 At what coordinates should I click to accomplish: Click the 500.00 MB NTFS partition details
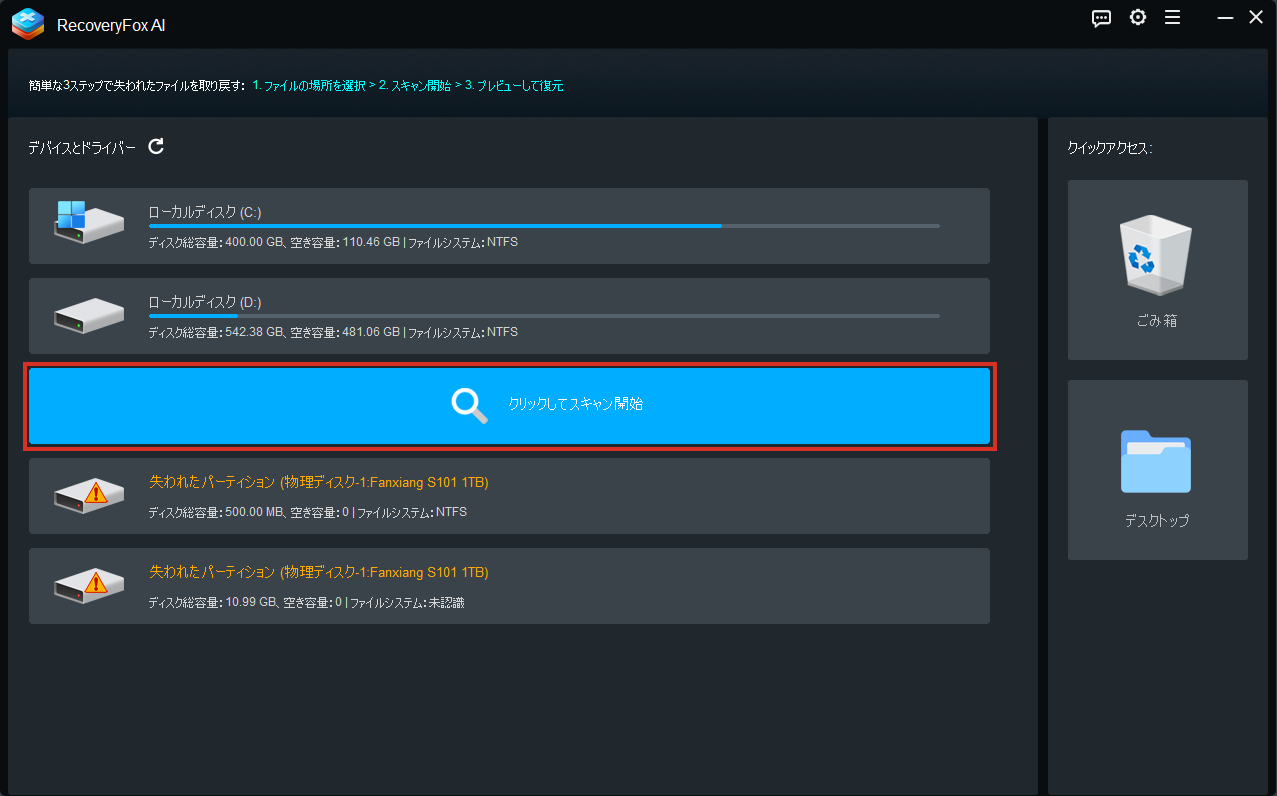pyautogui.click(x=308, y=512)
